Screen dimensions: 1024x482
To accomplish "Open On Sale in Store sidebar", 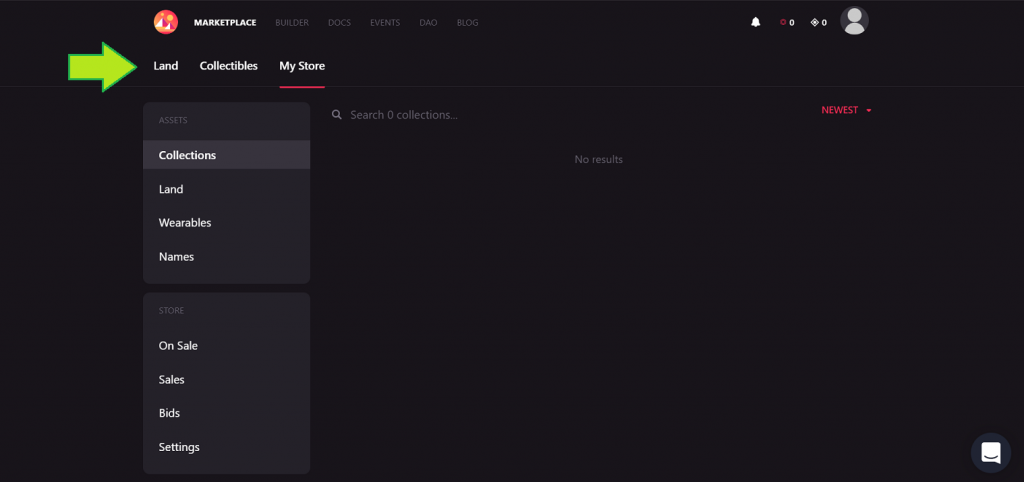I will (227, 345).
